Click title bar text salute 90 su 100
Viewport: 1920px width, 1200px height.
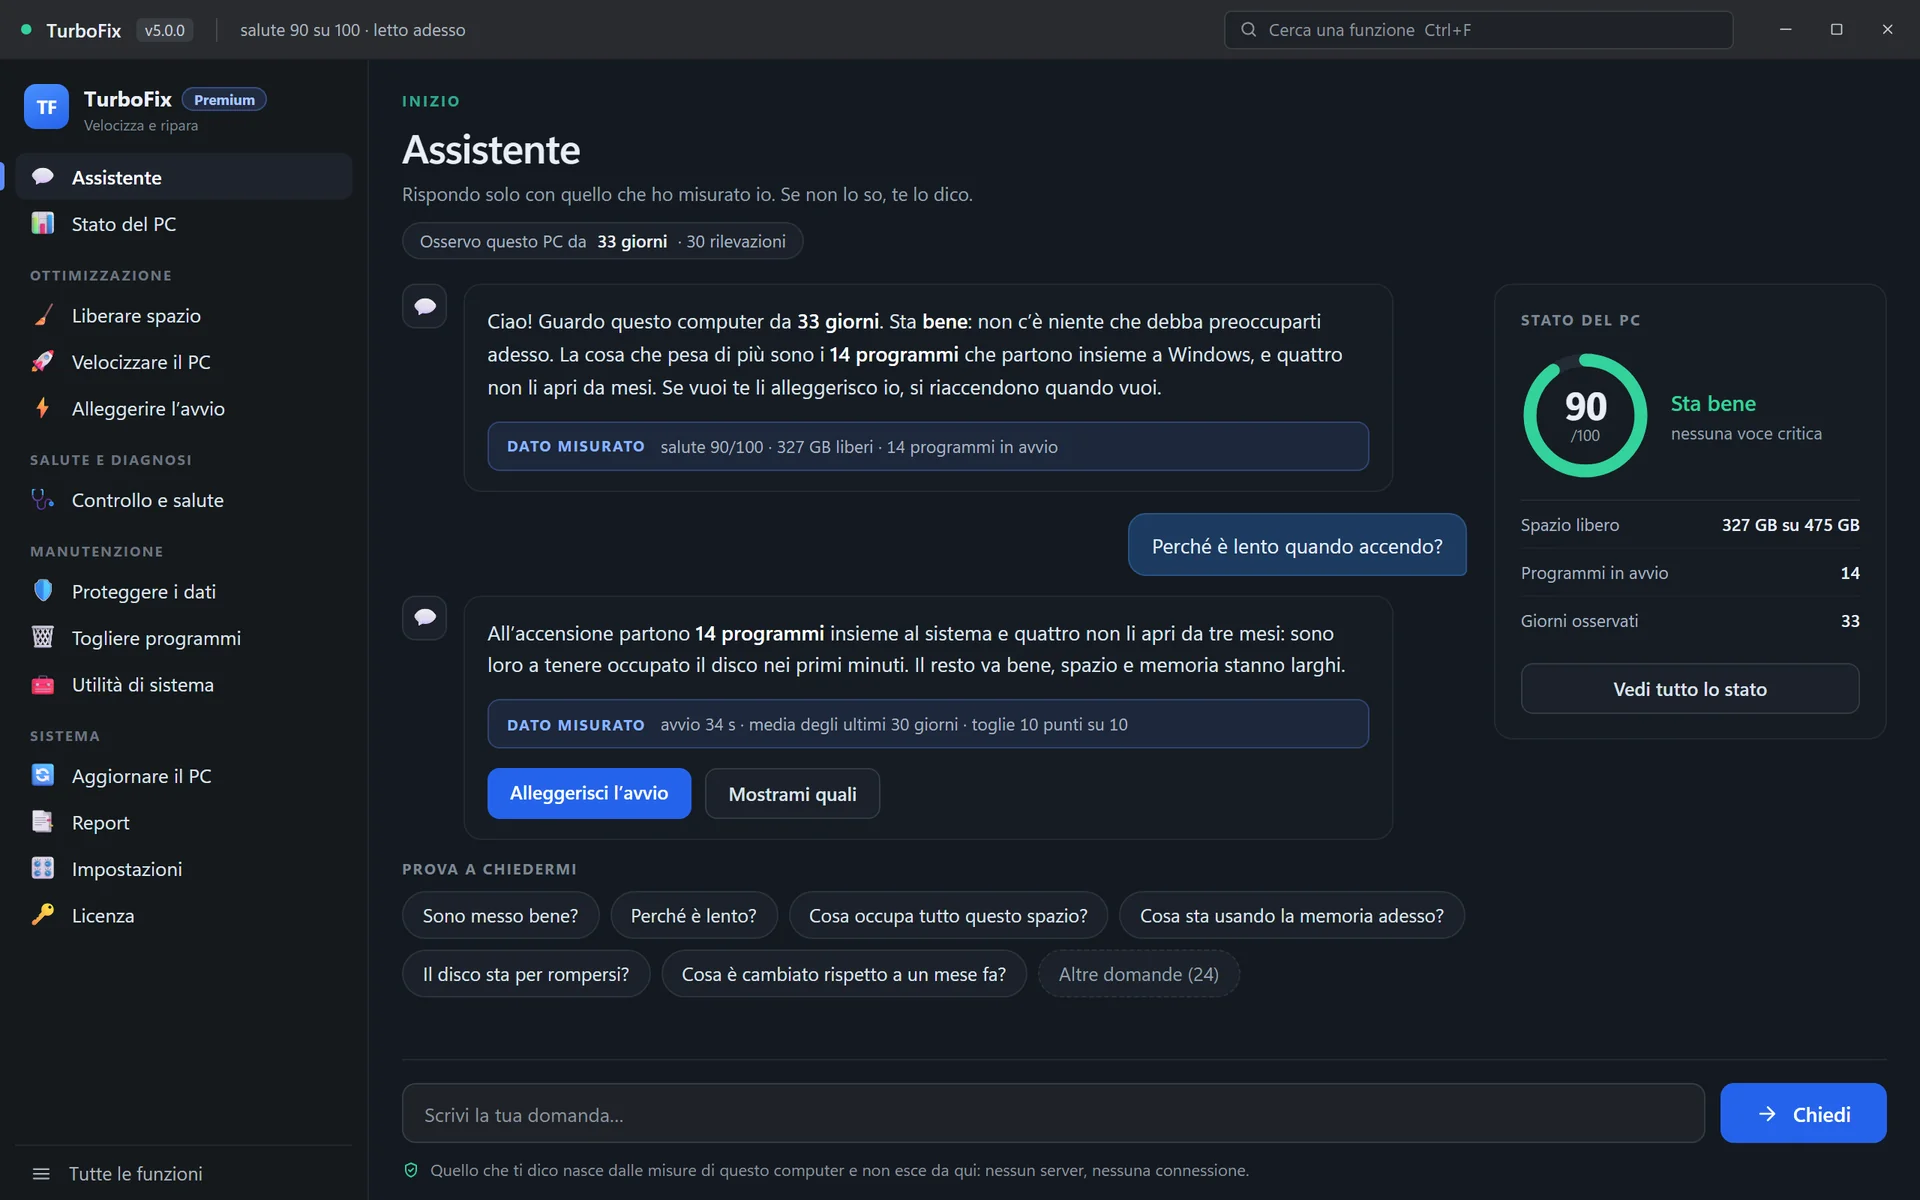pos(299,30)
